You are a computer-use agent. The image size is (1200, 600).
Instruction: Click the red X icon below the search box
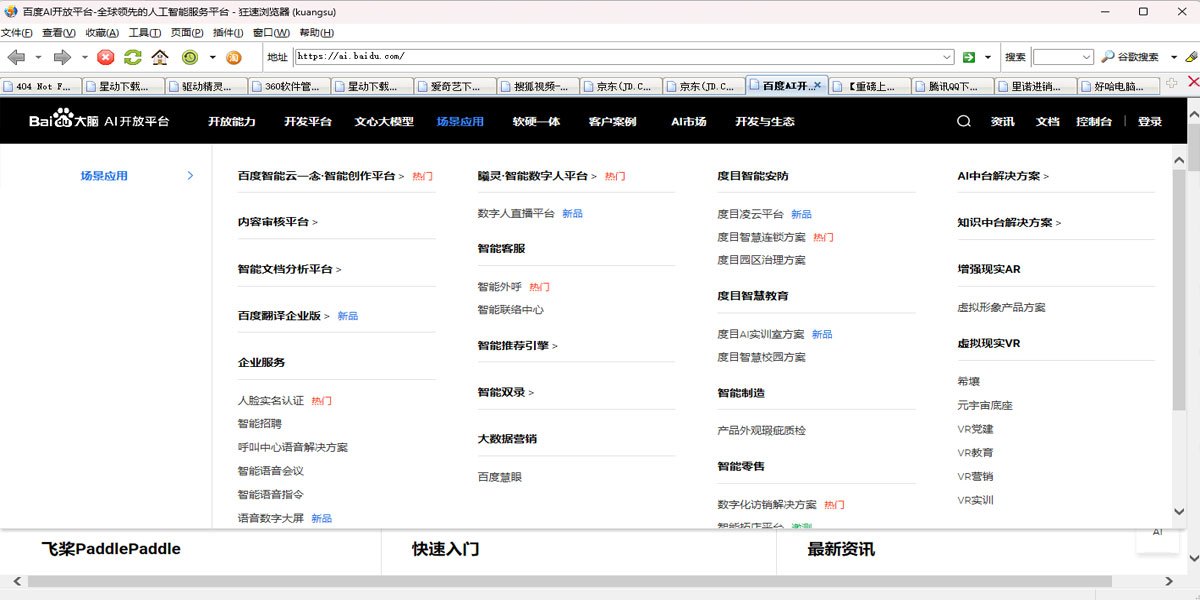1193,81
